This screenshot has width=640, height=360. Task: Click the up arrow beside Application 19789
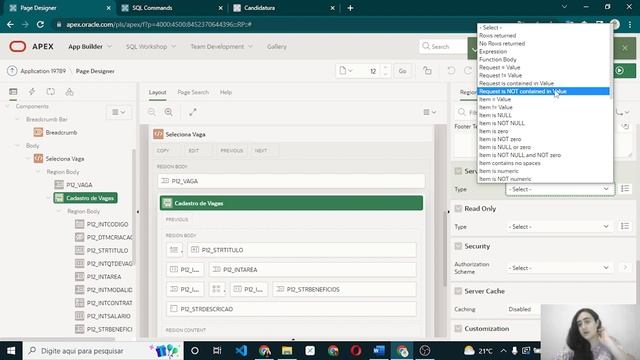click(x=12, y=71)
